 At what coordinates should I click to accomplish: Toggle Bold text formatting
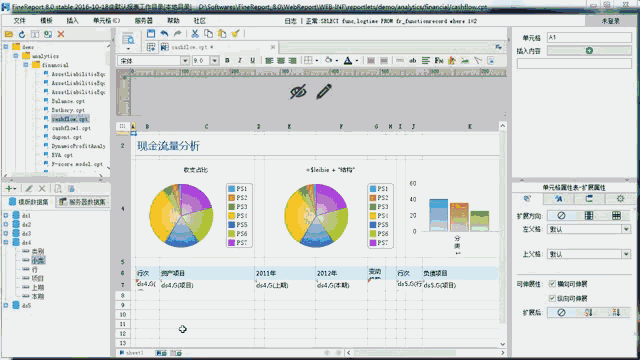(x=227, y=60)
